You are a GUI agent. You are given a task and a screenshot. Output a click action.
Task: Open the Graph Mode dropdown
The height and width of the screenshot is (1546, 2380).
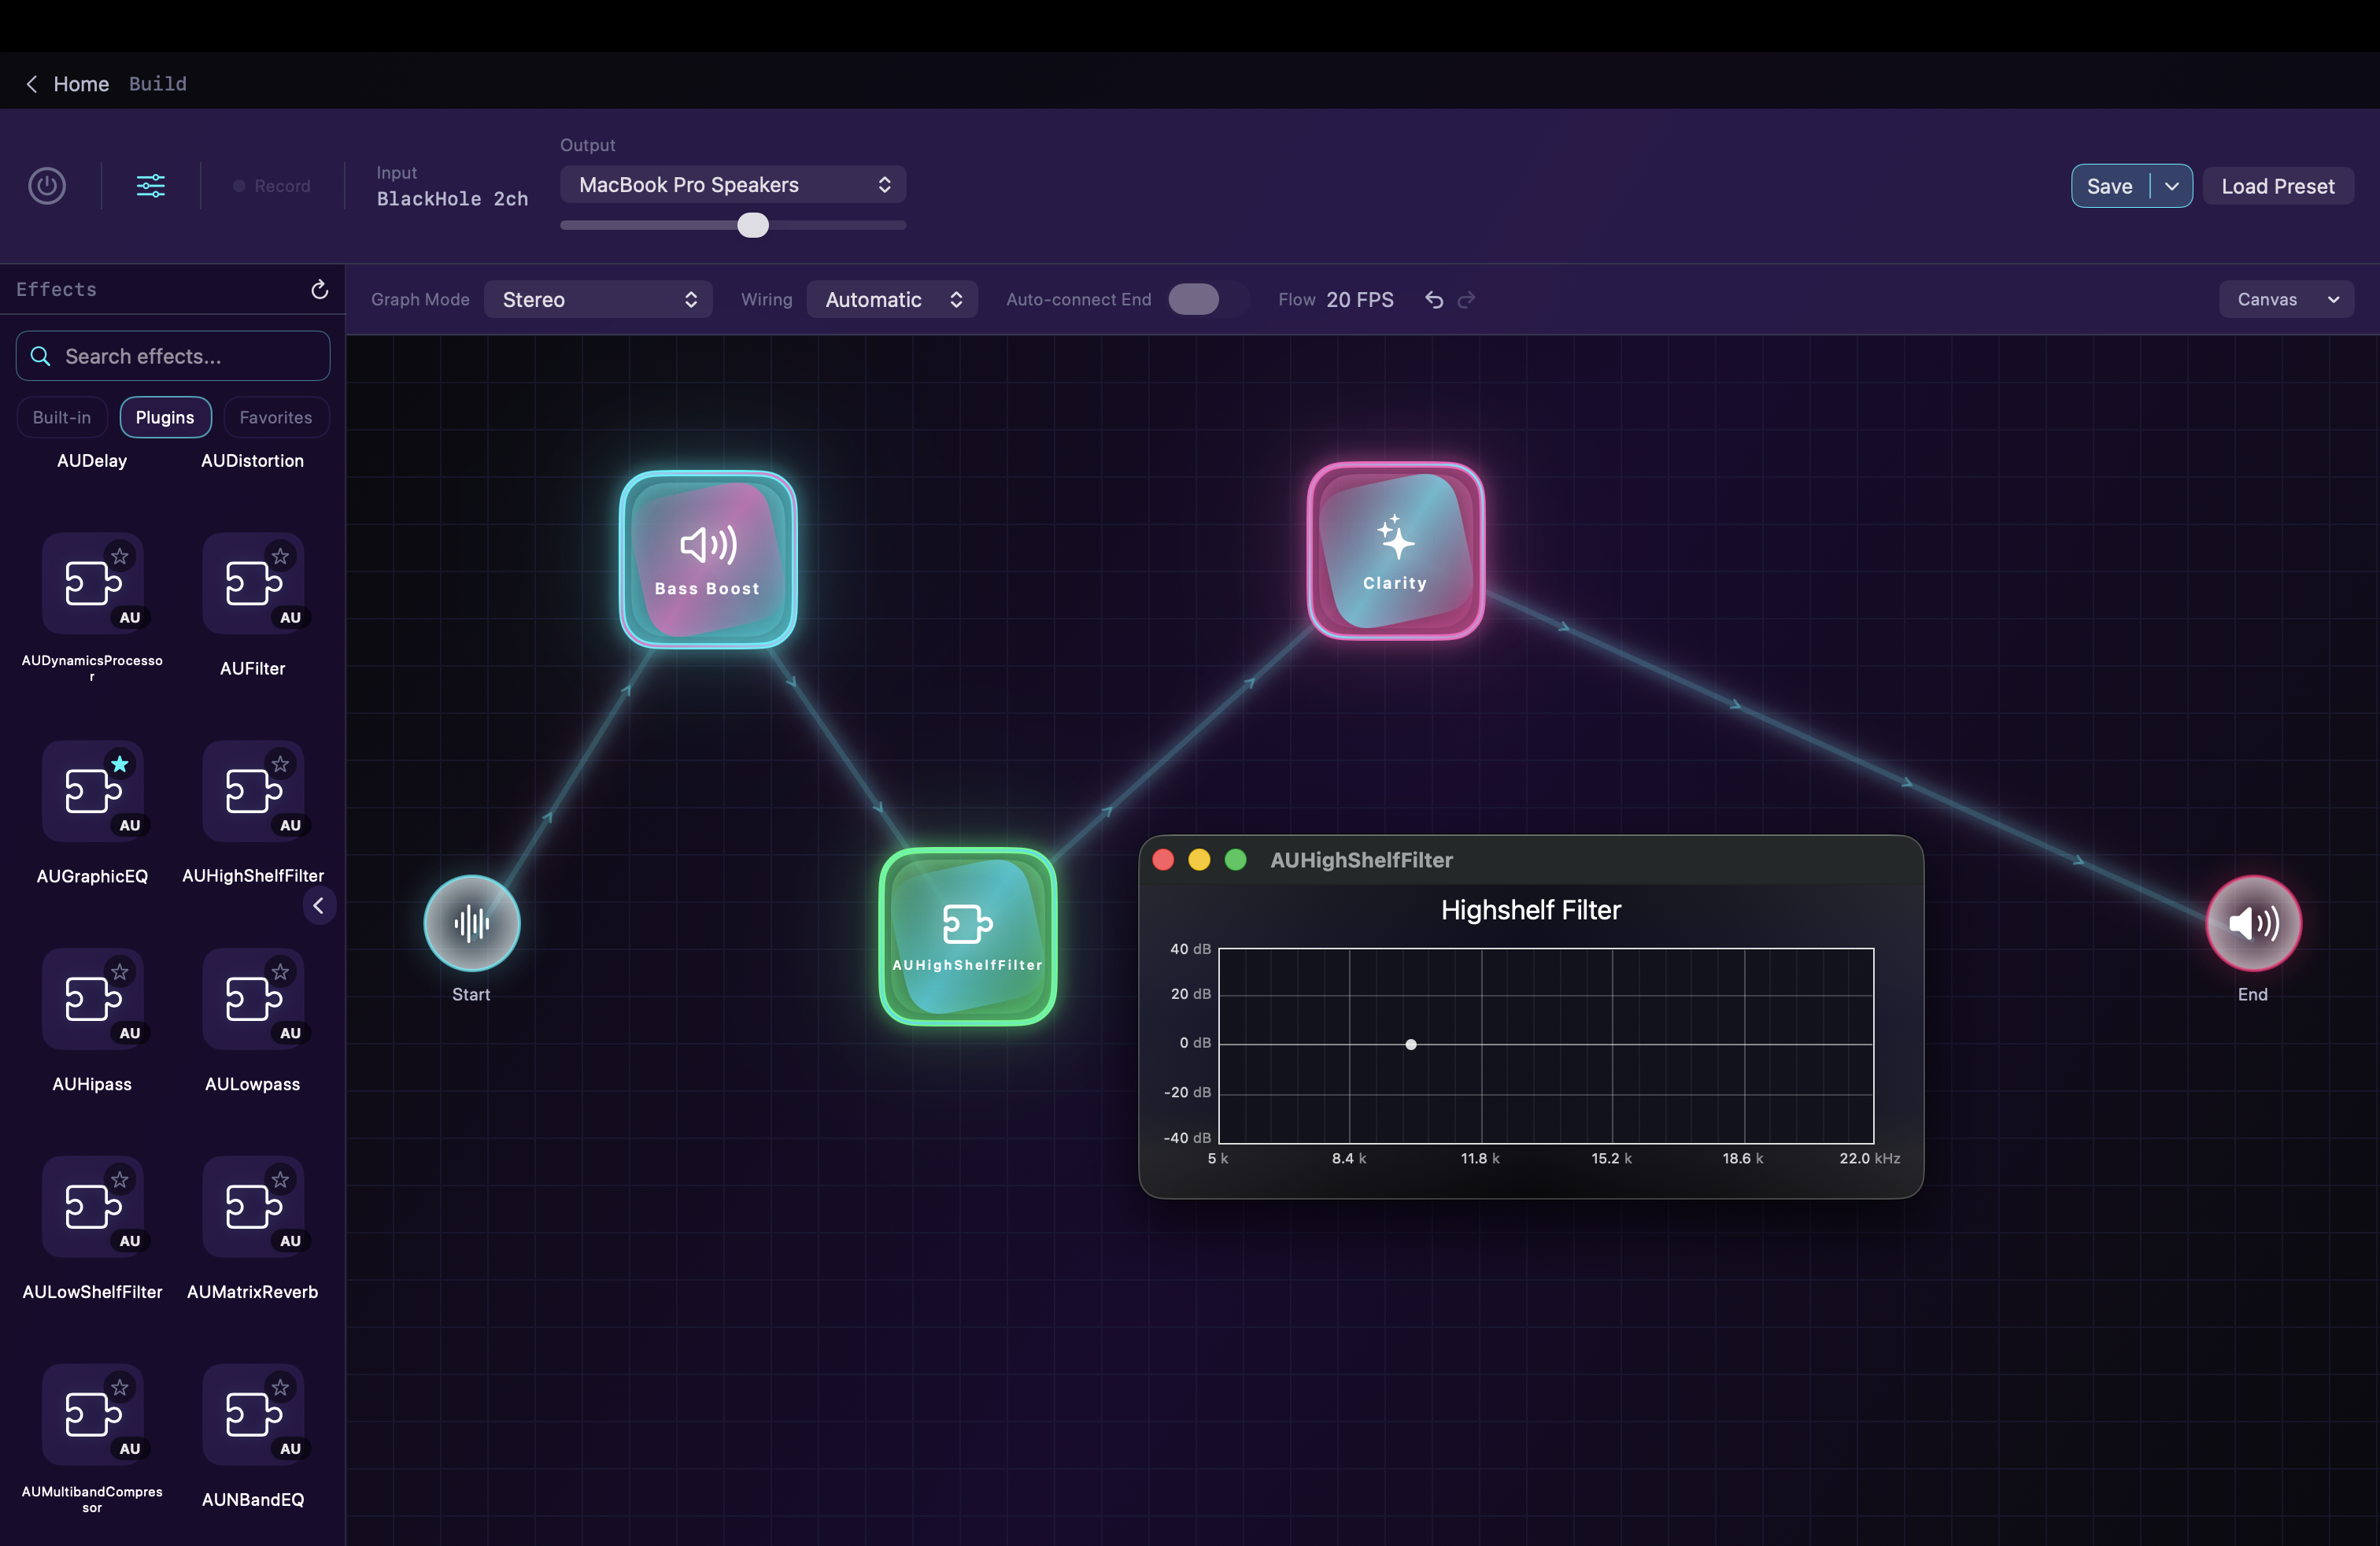click(x=598, y=299)
